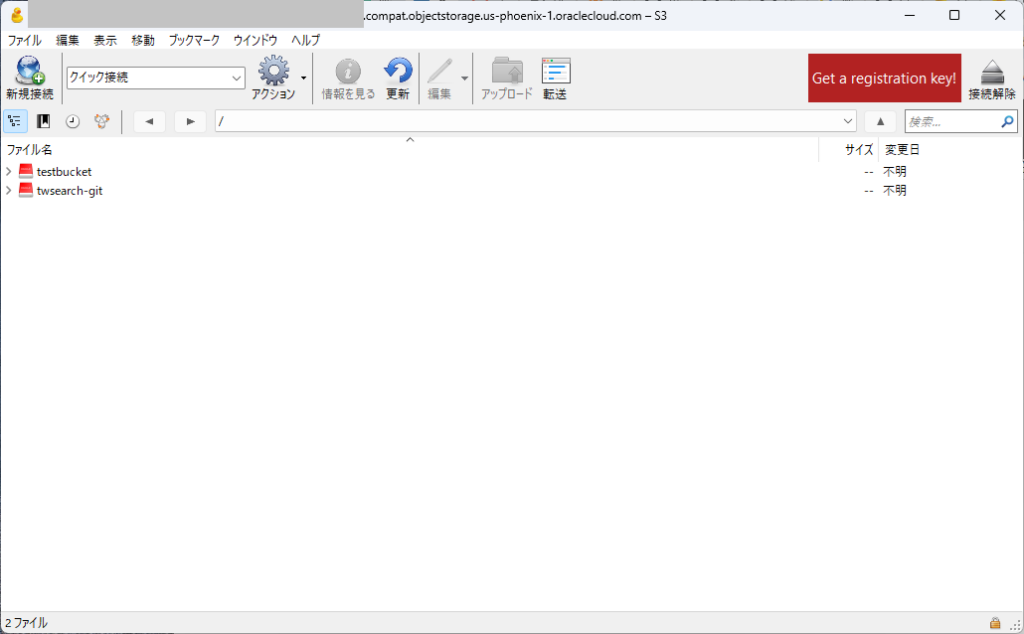The width and height of the screenshot is (1024, 634).
Task: Select the twsearch-git row name
Action: tap(70, 191)
